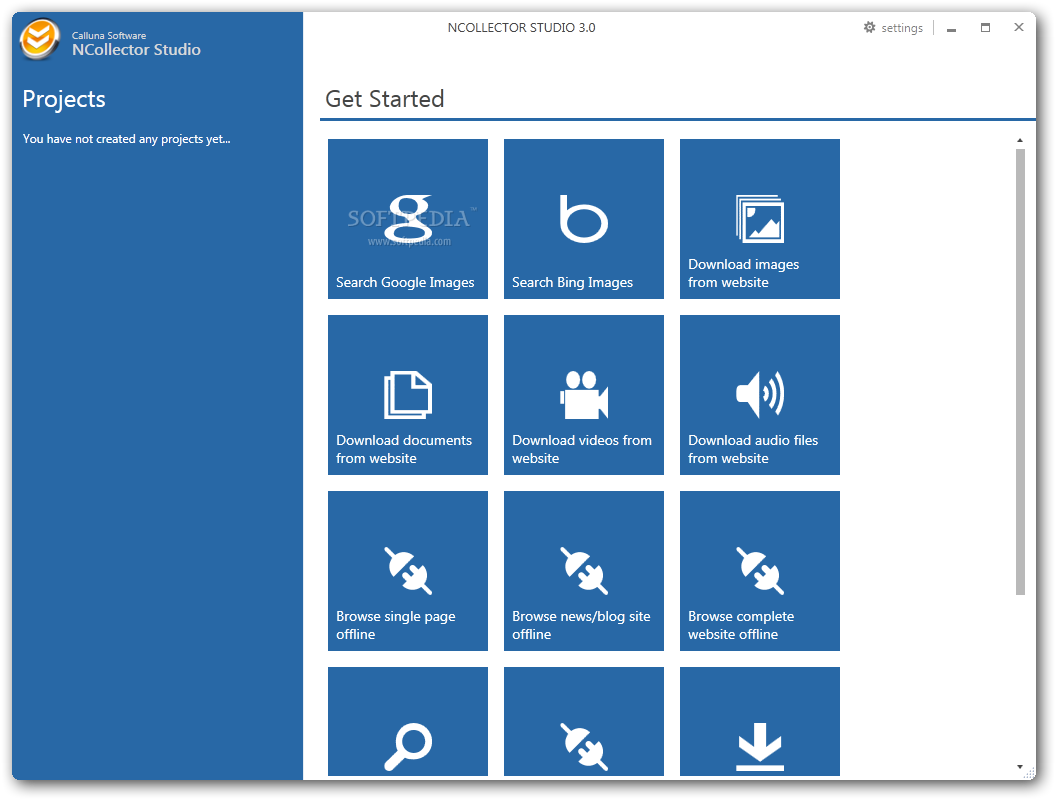Click the Get Started heading
This screenshot has height=800, width=1056.
pyautogui.click(x=385, y=99)
